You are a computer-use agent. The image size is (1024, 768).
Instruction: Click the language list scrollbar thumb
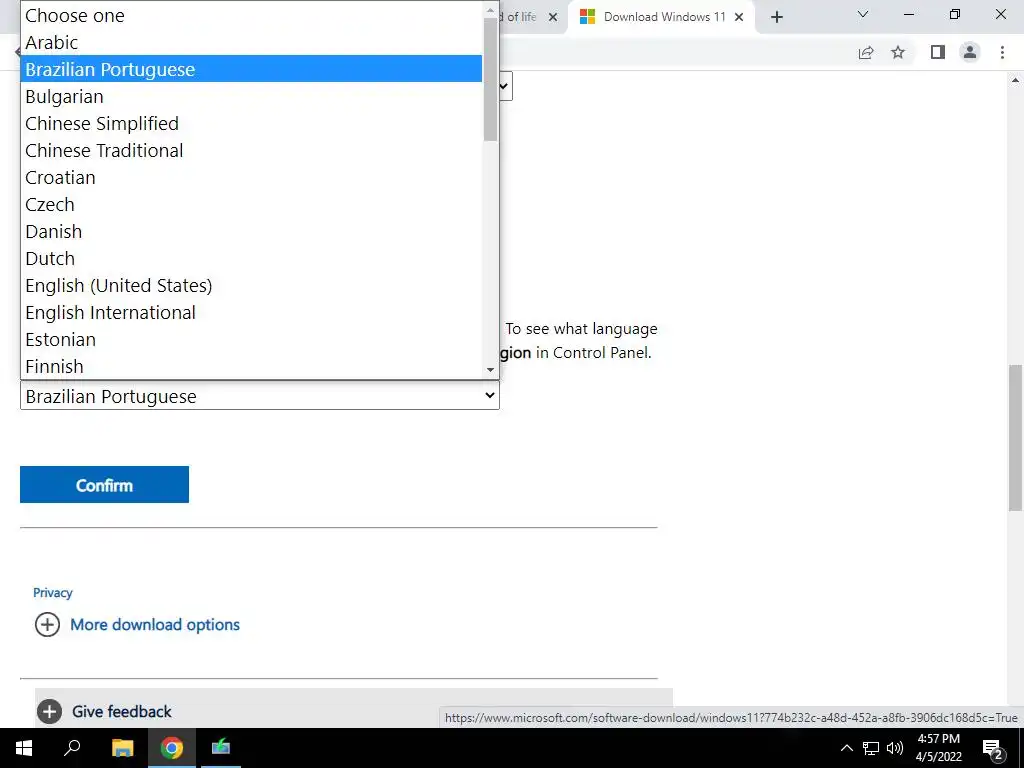pyautogui.click(x=490, y=79)
